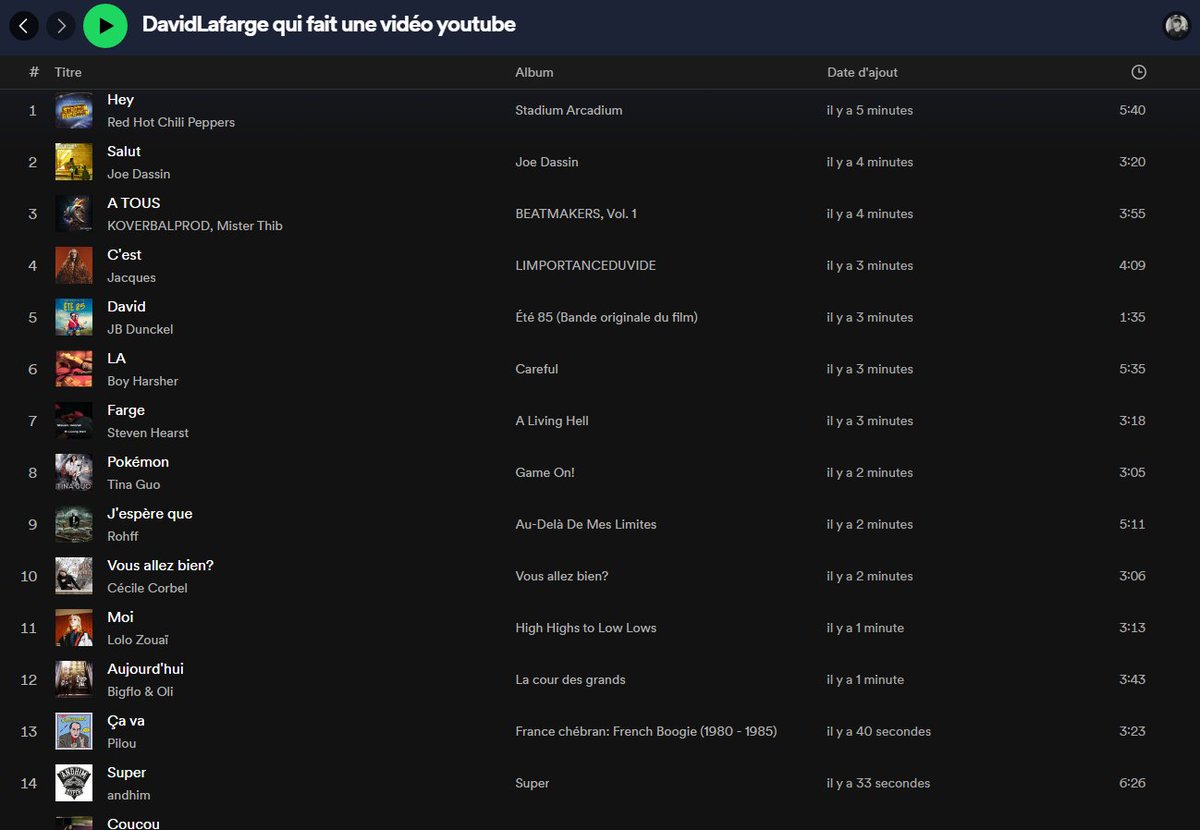Click playlist title DavidLafarge qui fait une vidéo youtube
The image size is (1200, 830).
tap(329, 25)
